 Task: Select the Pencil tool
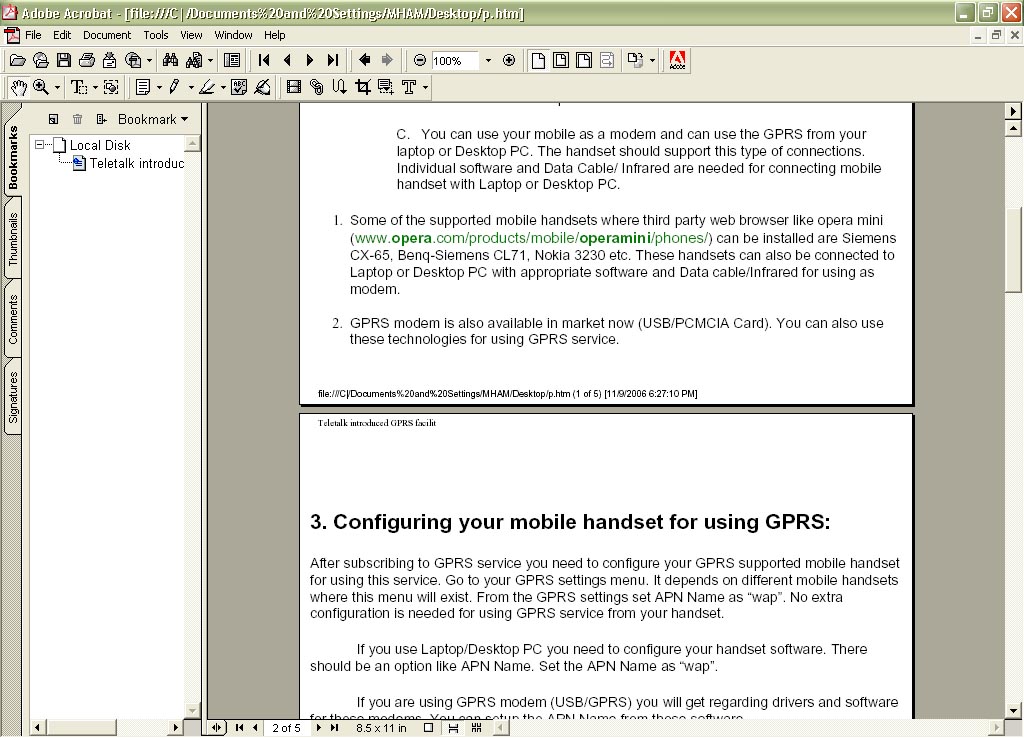[174, 87]
